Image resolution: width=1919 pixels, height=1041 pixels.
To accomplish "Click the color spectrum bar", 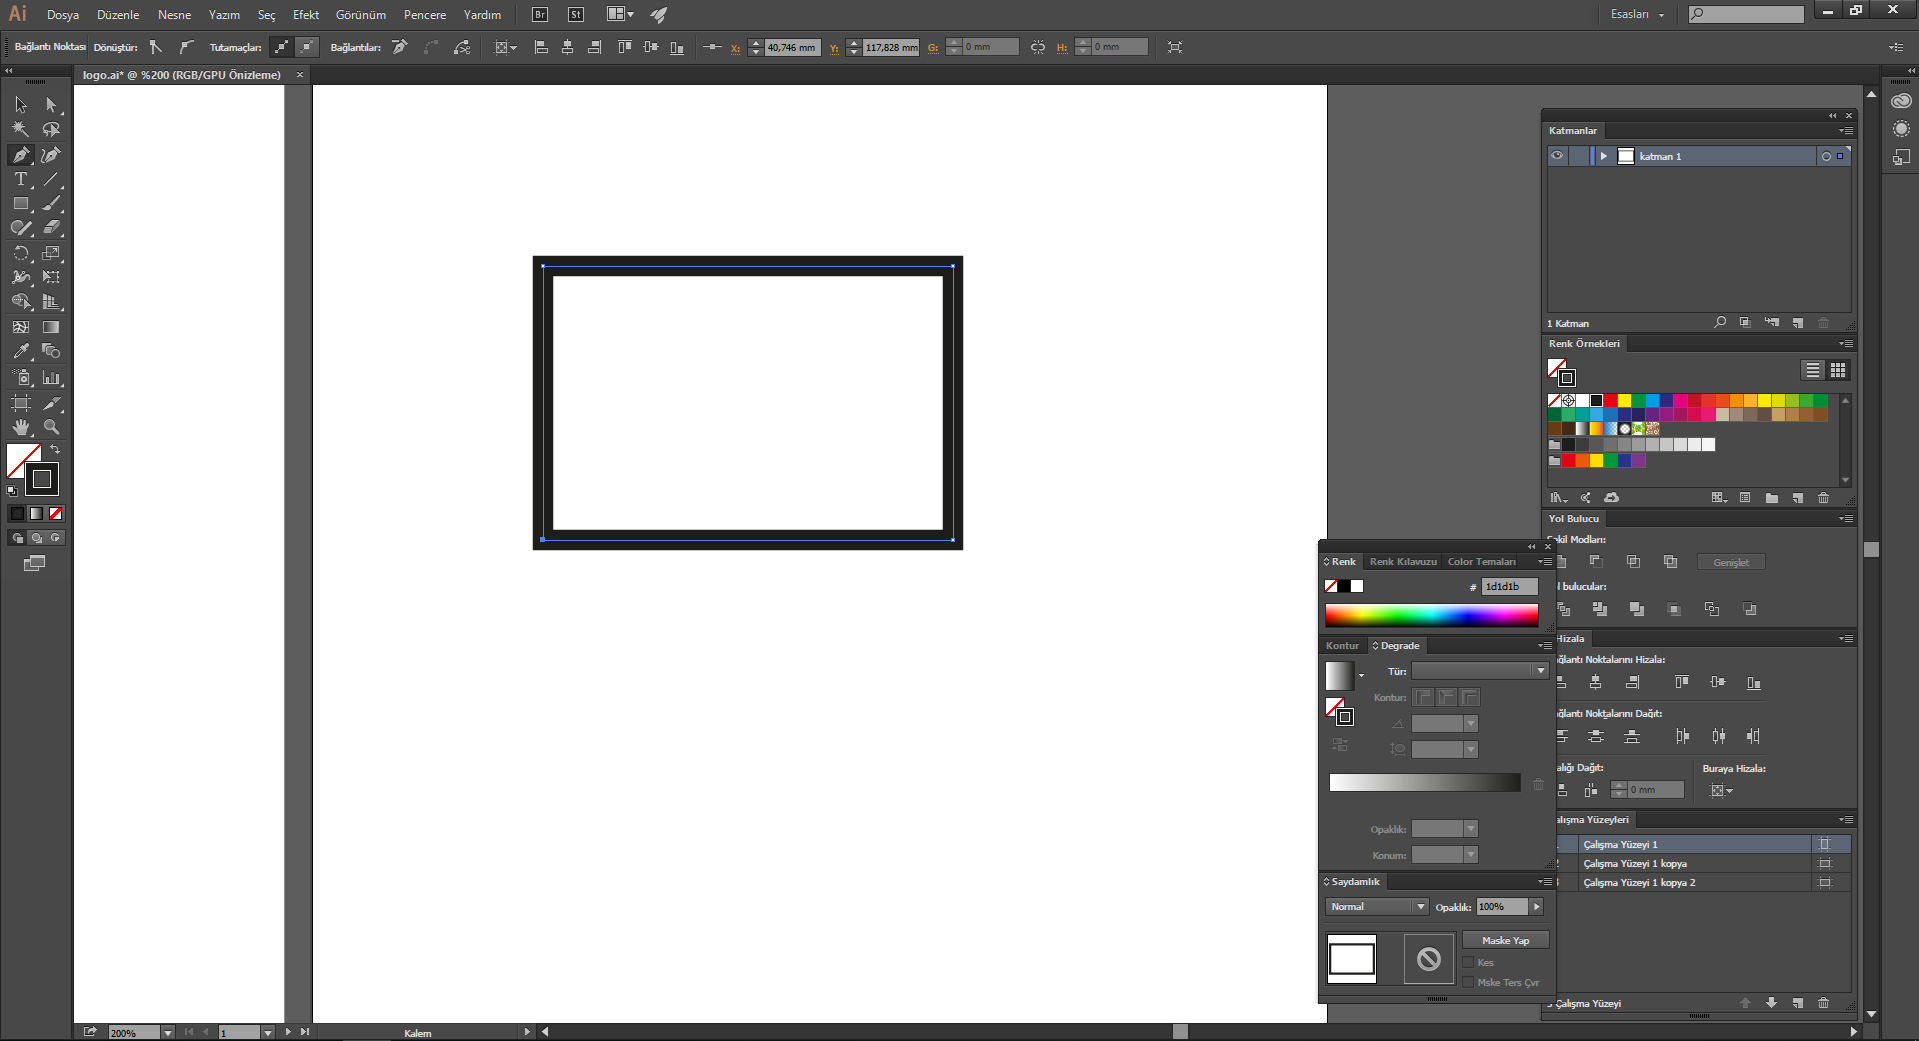I will pyautogui.click(x=1431, y=615).
